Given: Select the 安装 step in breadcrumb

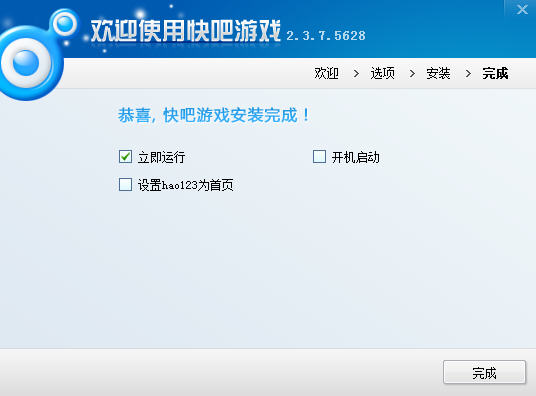Looking at the screenshot, I should click(x=438, y=73).
